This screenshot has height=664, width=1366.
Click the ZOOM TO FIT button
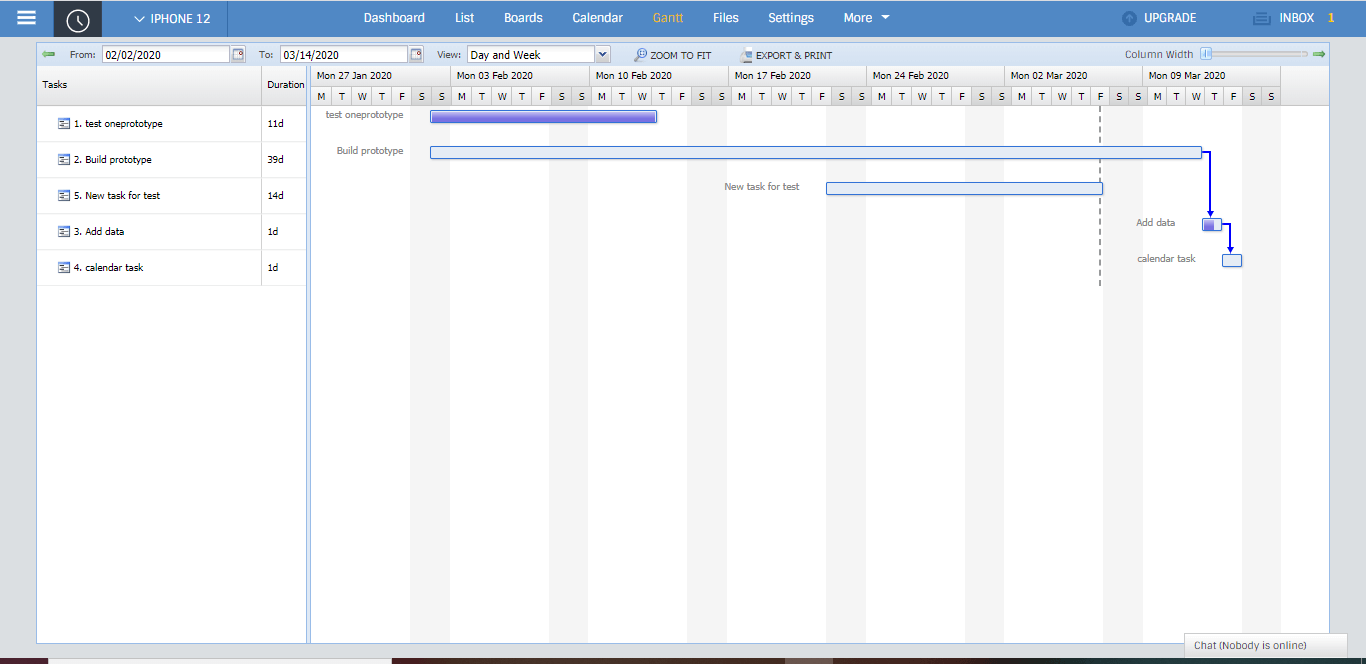(673, 55)
